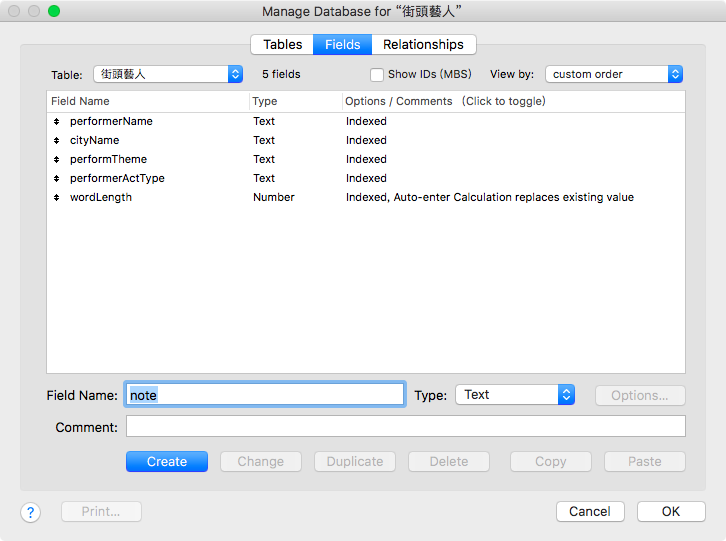The width and height of the screenshot is (726, 541).
Task: Select the wordLength field row
Action: (x=366, y=197)
